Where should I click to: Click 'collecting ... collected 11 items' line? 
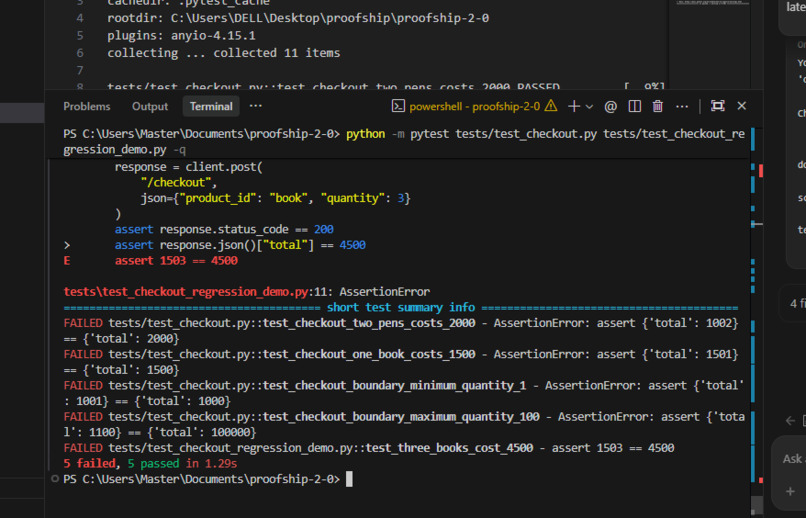(224, 53)
